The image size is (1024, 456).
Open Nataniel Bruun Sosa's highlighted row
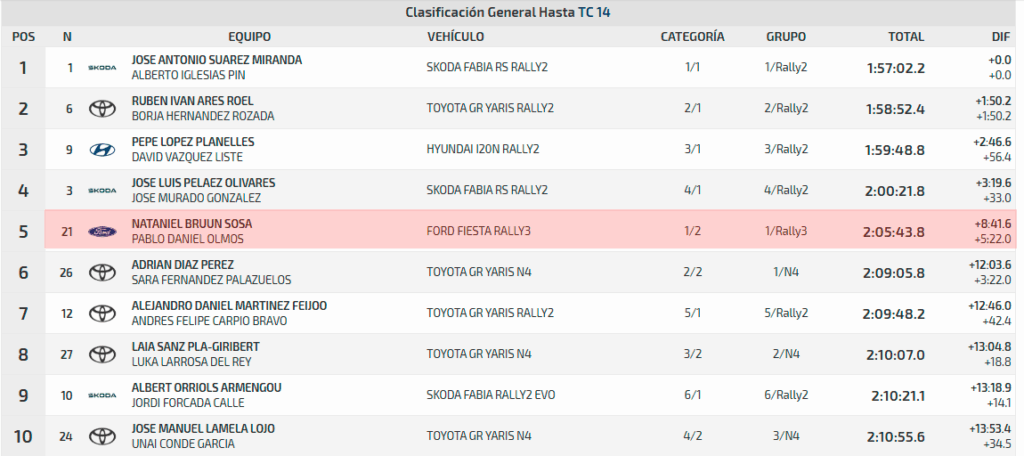530,229
